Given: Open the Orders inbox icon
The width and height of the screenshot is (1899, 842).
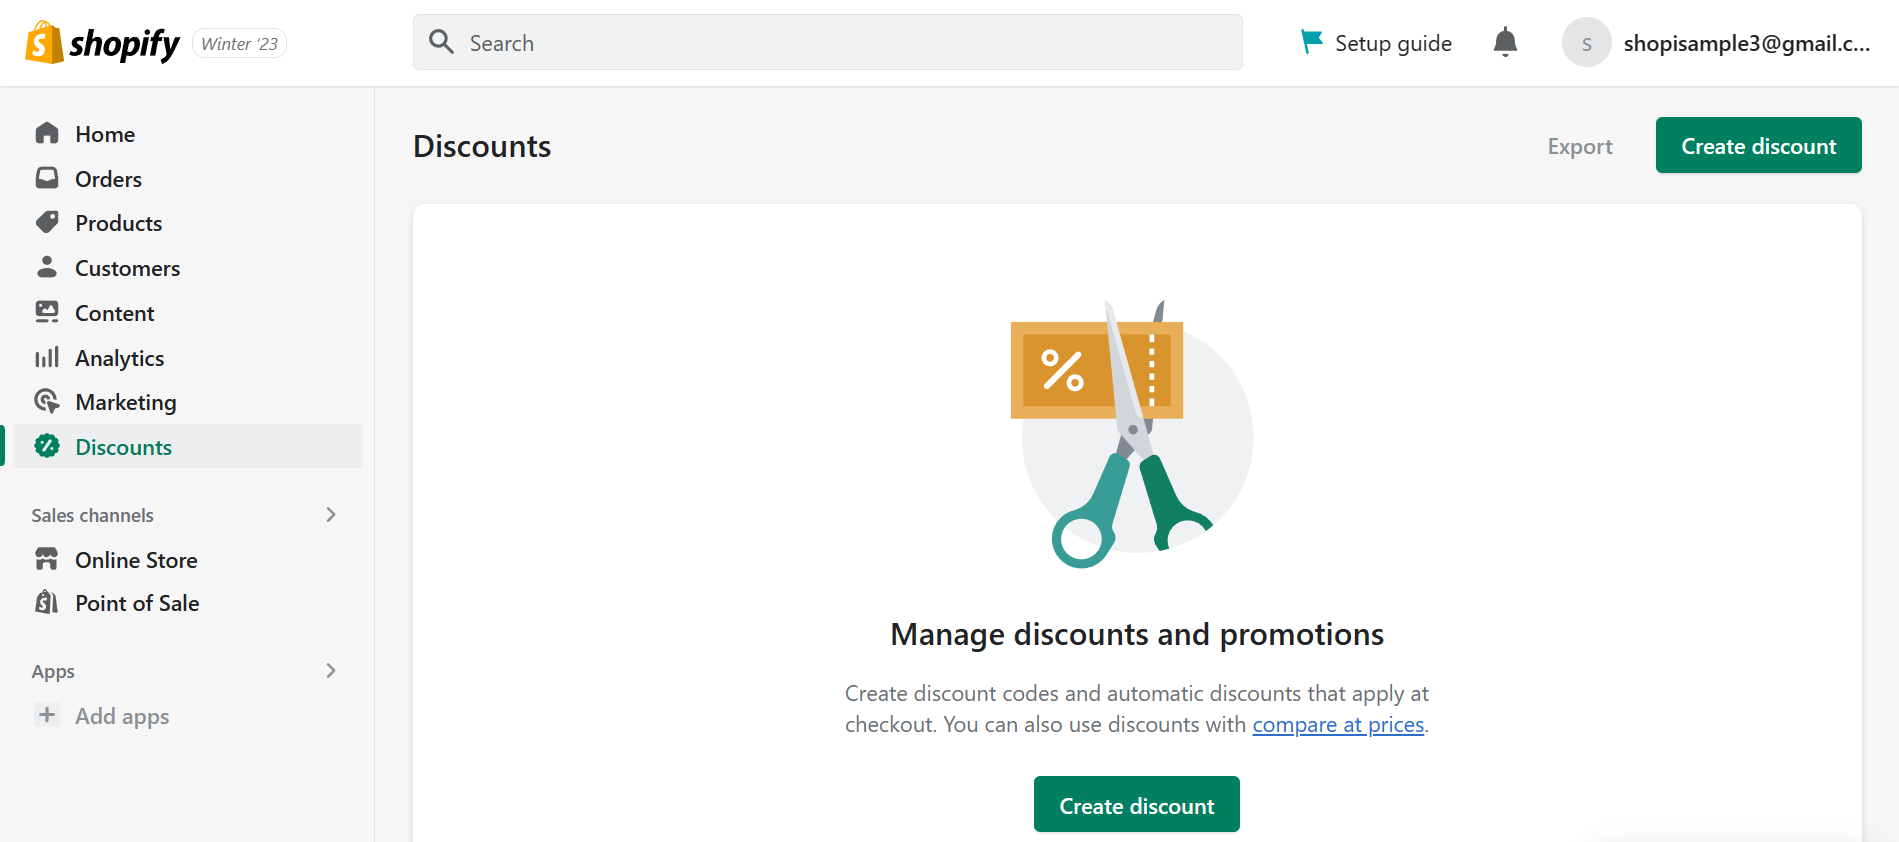Looking at the screenshot, I should coord(47,178).
